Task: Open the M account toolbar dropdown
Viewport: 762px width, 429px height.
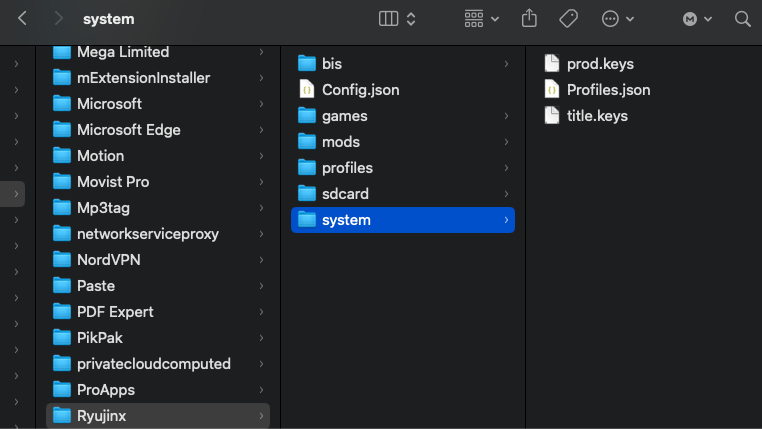Action: pyautogui.click(x=697, y=19)
